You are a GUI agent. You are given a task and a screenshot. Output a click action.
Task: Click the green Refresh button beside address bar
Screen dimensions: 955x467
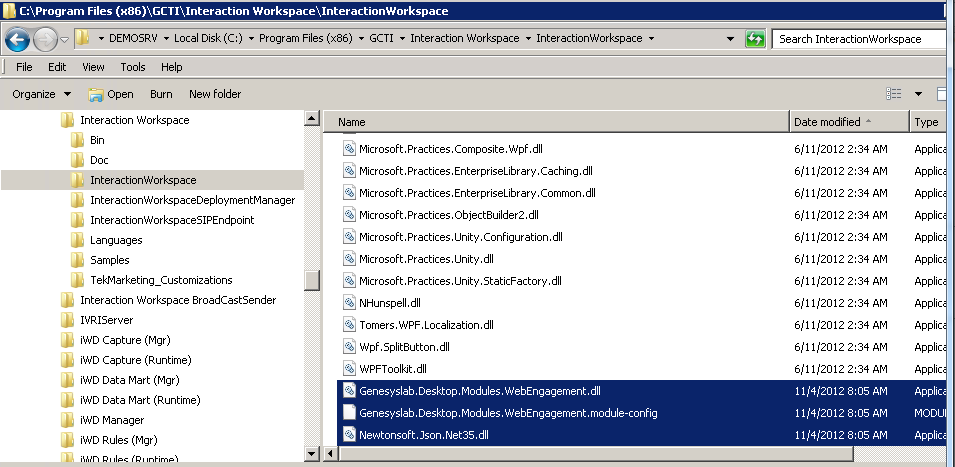[756, 39]
